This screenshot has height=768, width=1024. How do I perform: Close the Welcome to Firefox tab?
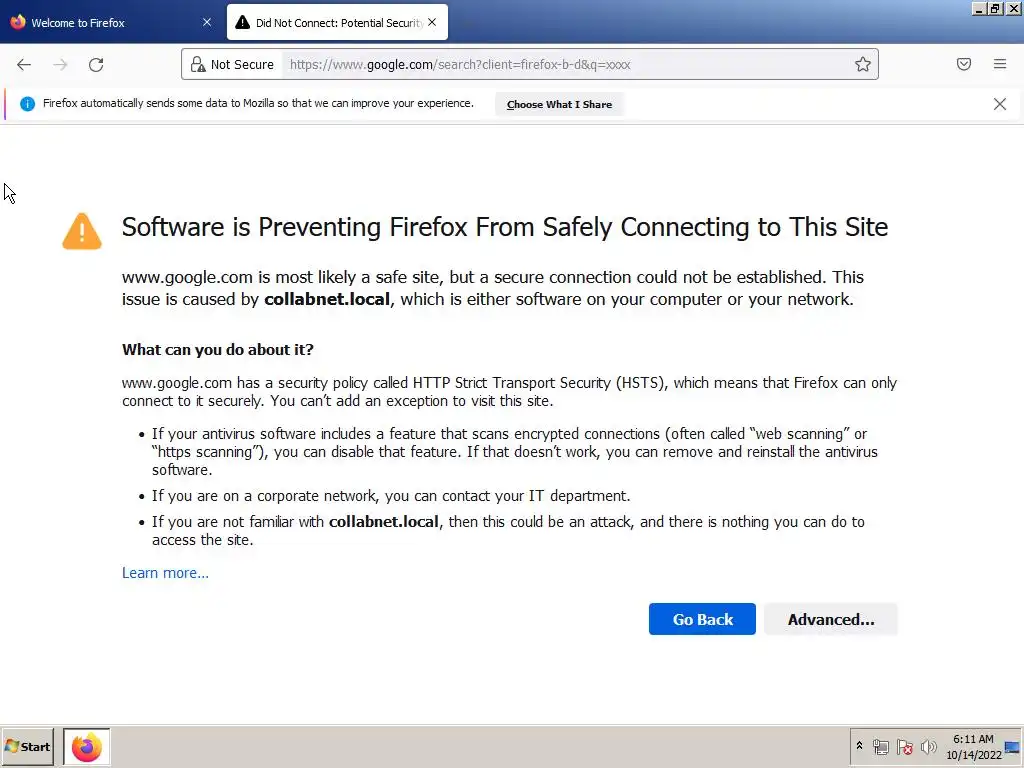207,22
